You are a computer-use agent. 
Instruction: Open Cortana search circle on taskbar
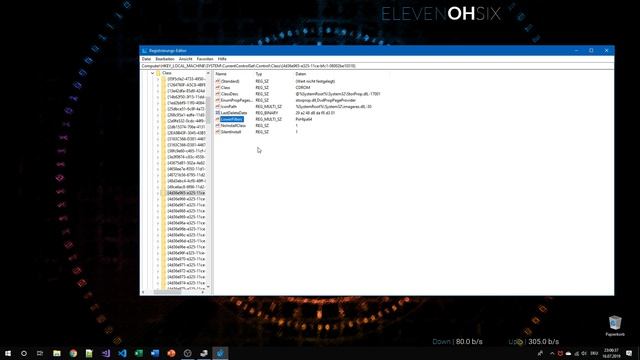(24, 353)
